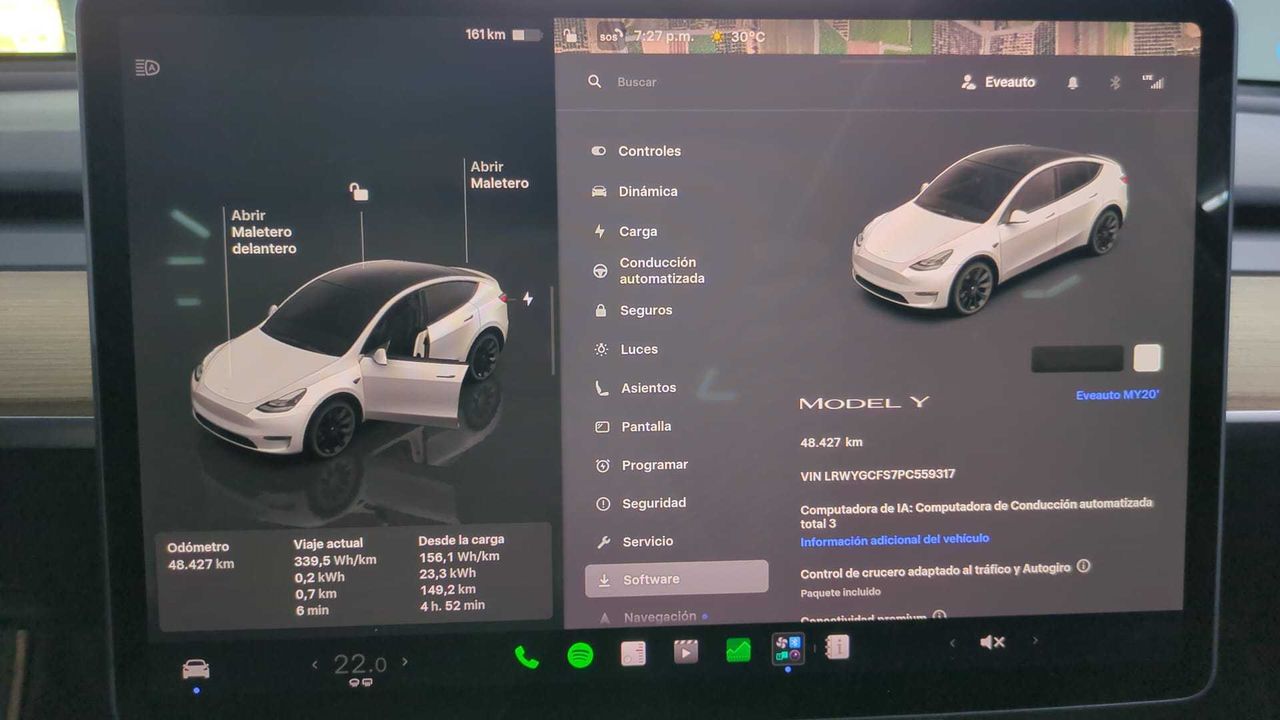1280x720 pixels.
Task: Open the green energy graph app
Action: click(x=738, y=651)
